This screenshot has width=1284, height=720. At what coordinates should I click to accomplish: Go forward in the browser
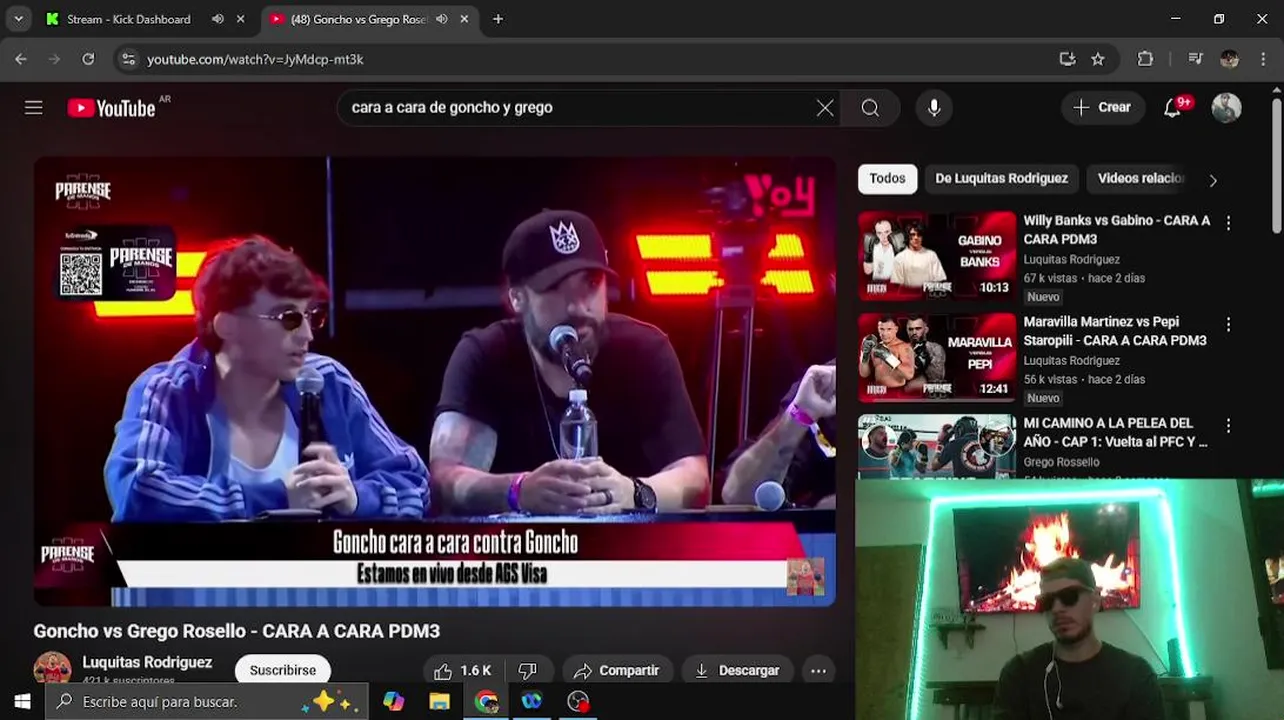point(54,59)
